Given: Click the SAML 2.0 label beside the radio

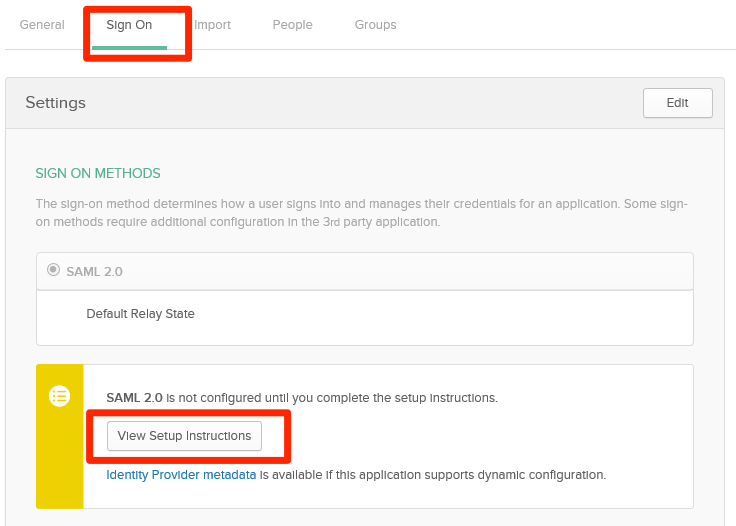Looking at the screenshot, I should point(94,271).
